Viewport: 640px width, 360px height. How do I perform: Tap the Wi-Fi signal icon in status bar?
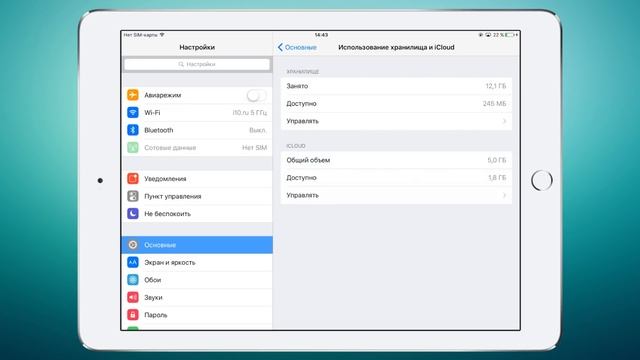(x=162, y=35)
